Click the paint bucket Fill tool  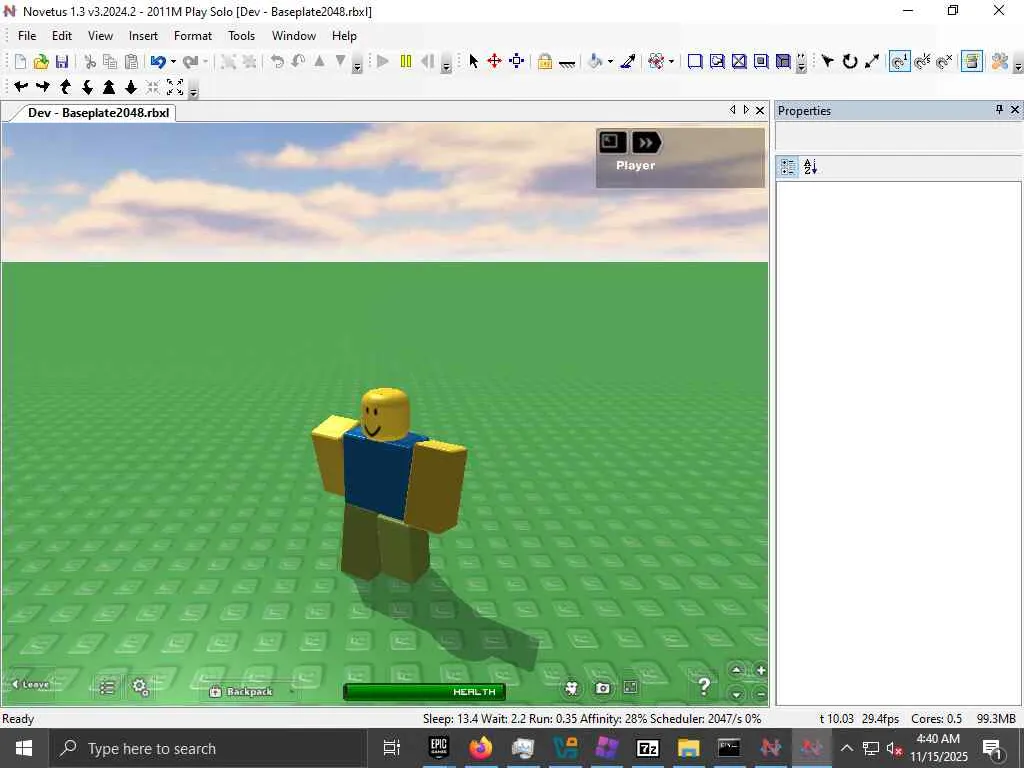(595, 61)
